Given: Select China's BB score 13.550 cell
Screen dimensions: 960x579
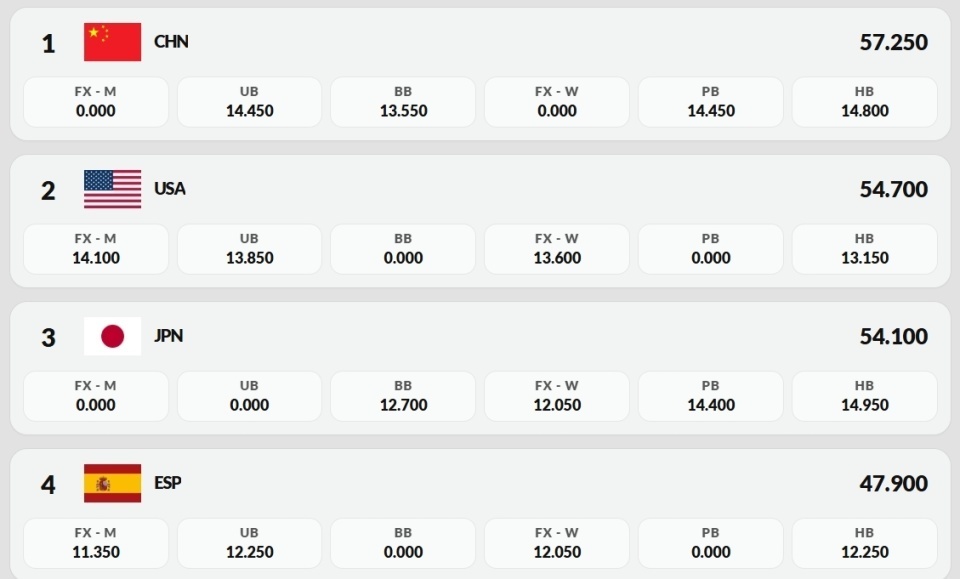Looking at the screenshot, I should [403, 102].
